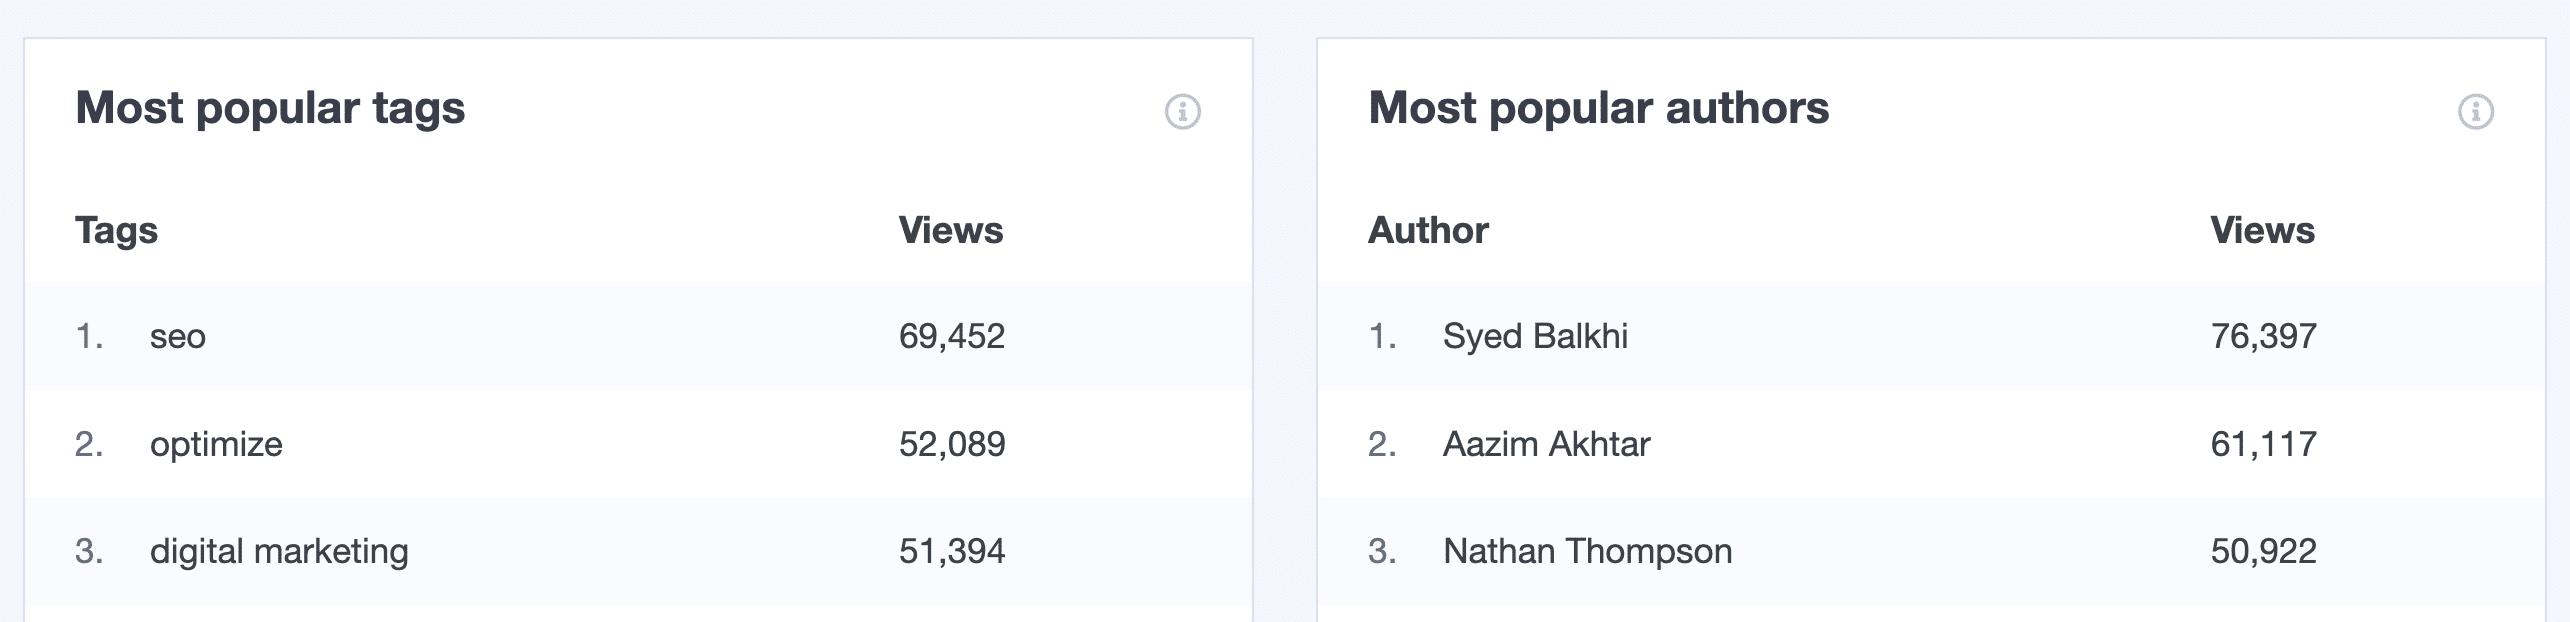Click the 50,922 views value
Screen dimensions: 2570x622
[x=2263, y=551]
